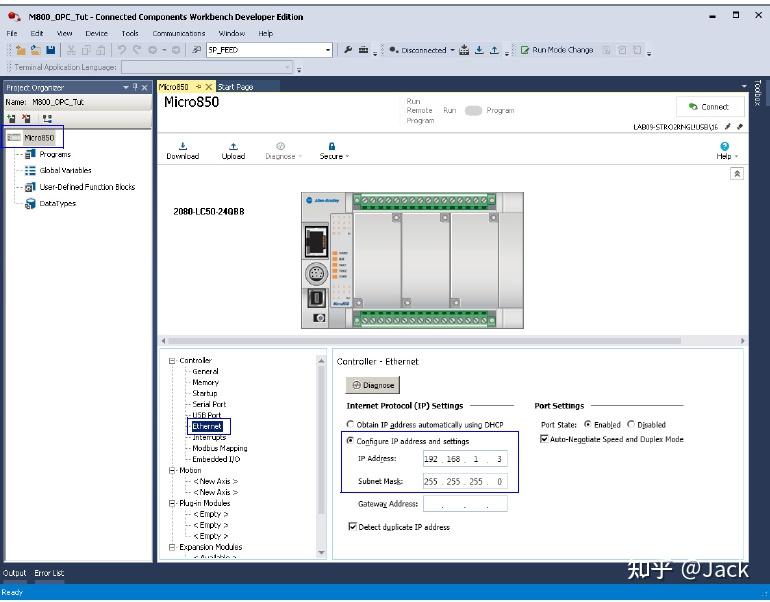The height and width of the screenshot is (602, 770).
Task: Click the Run Mode Change icon
Action: coord(525,50)
